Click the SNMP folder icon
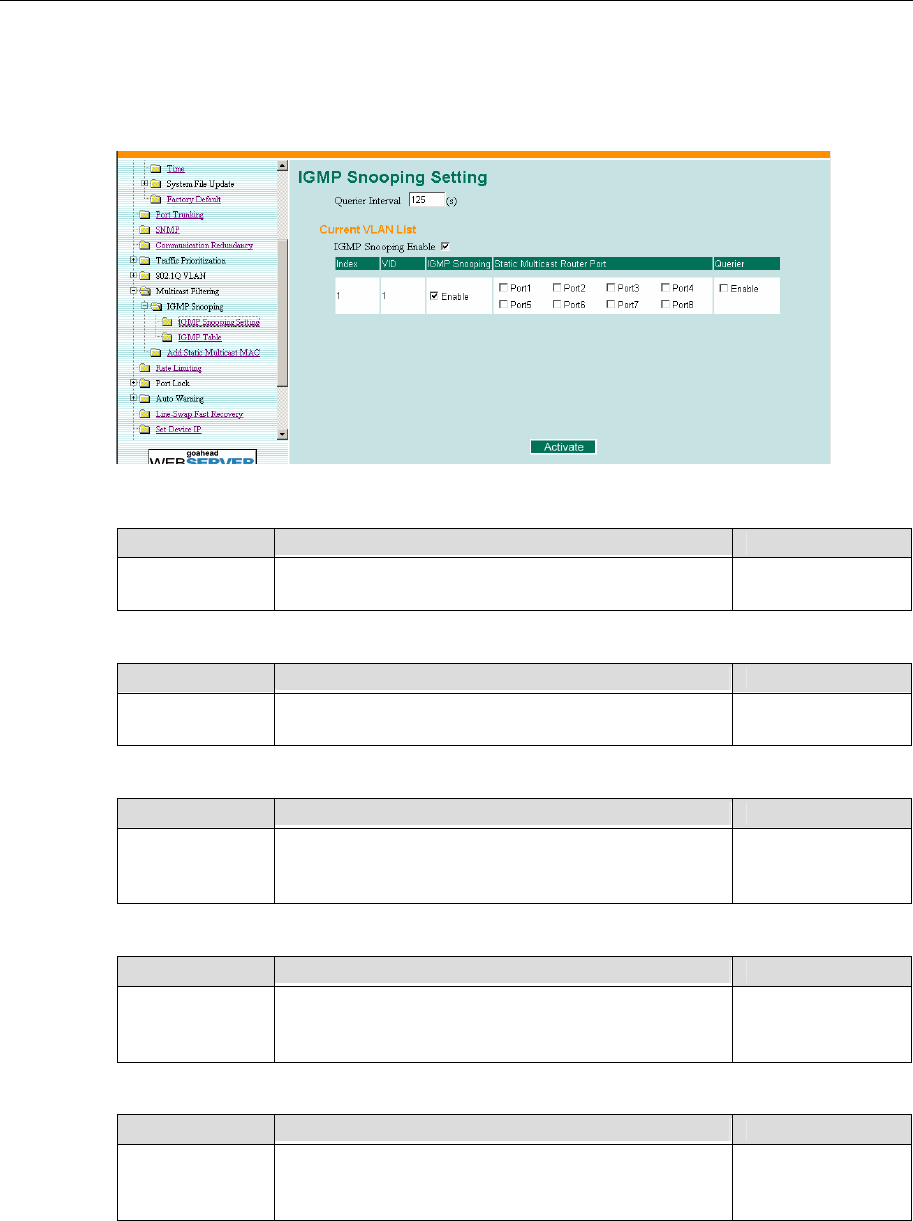The height and width of the screenshot is (1221, 913). (145, 229)
